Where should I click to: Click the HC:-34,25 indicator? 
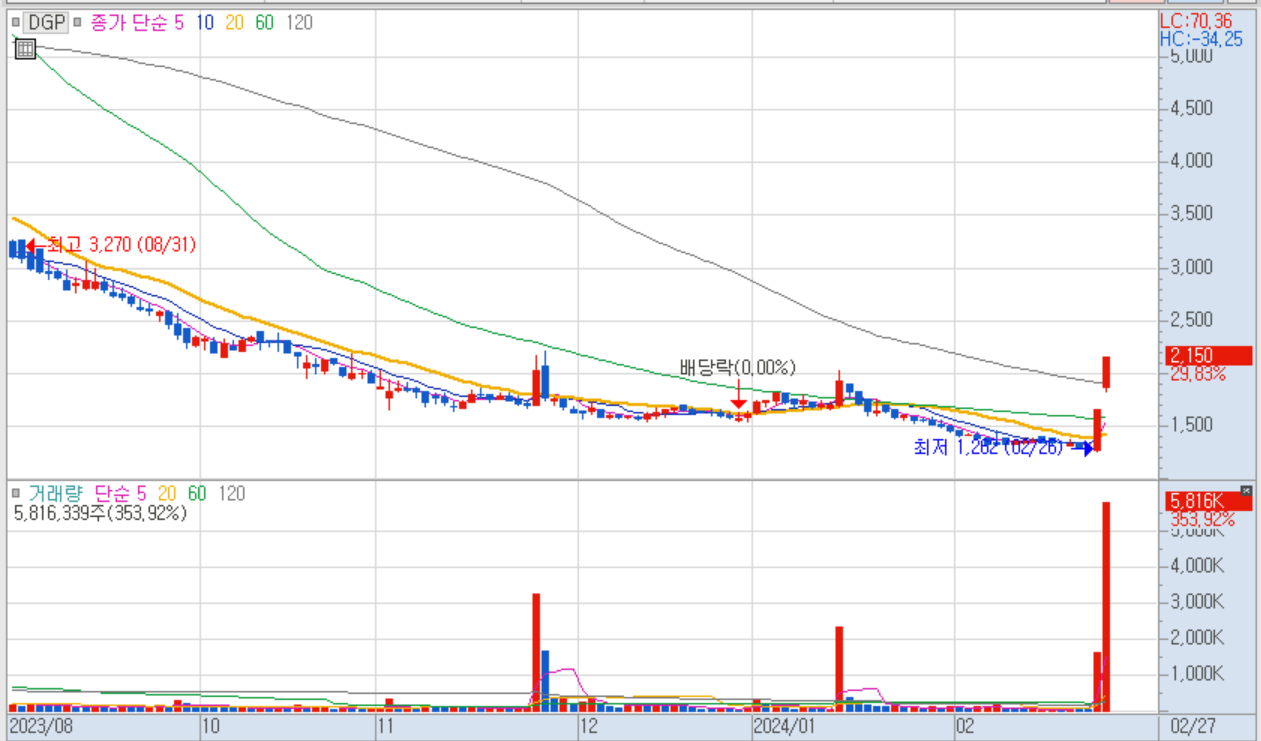pyautogui.click(x=1201, y=39)
